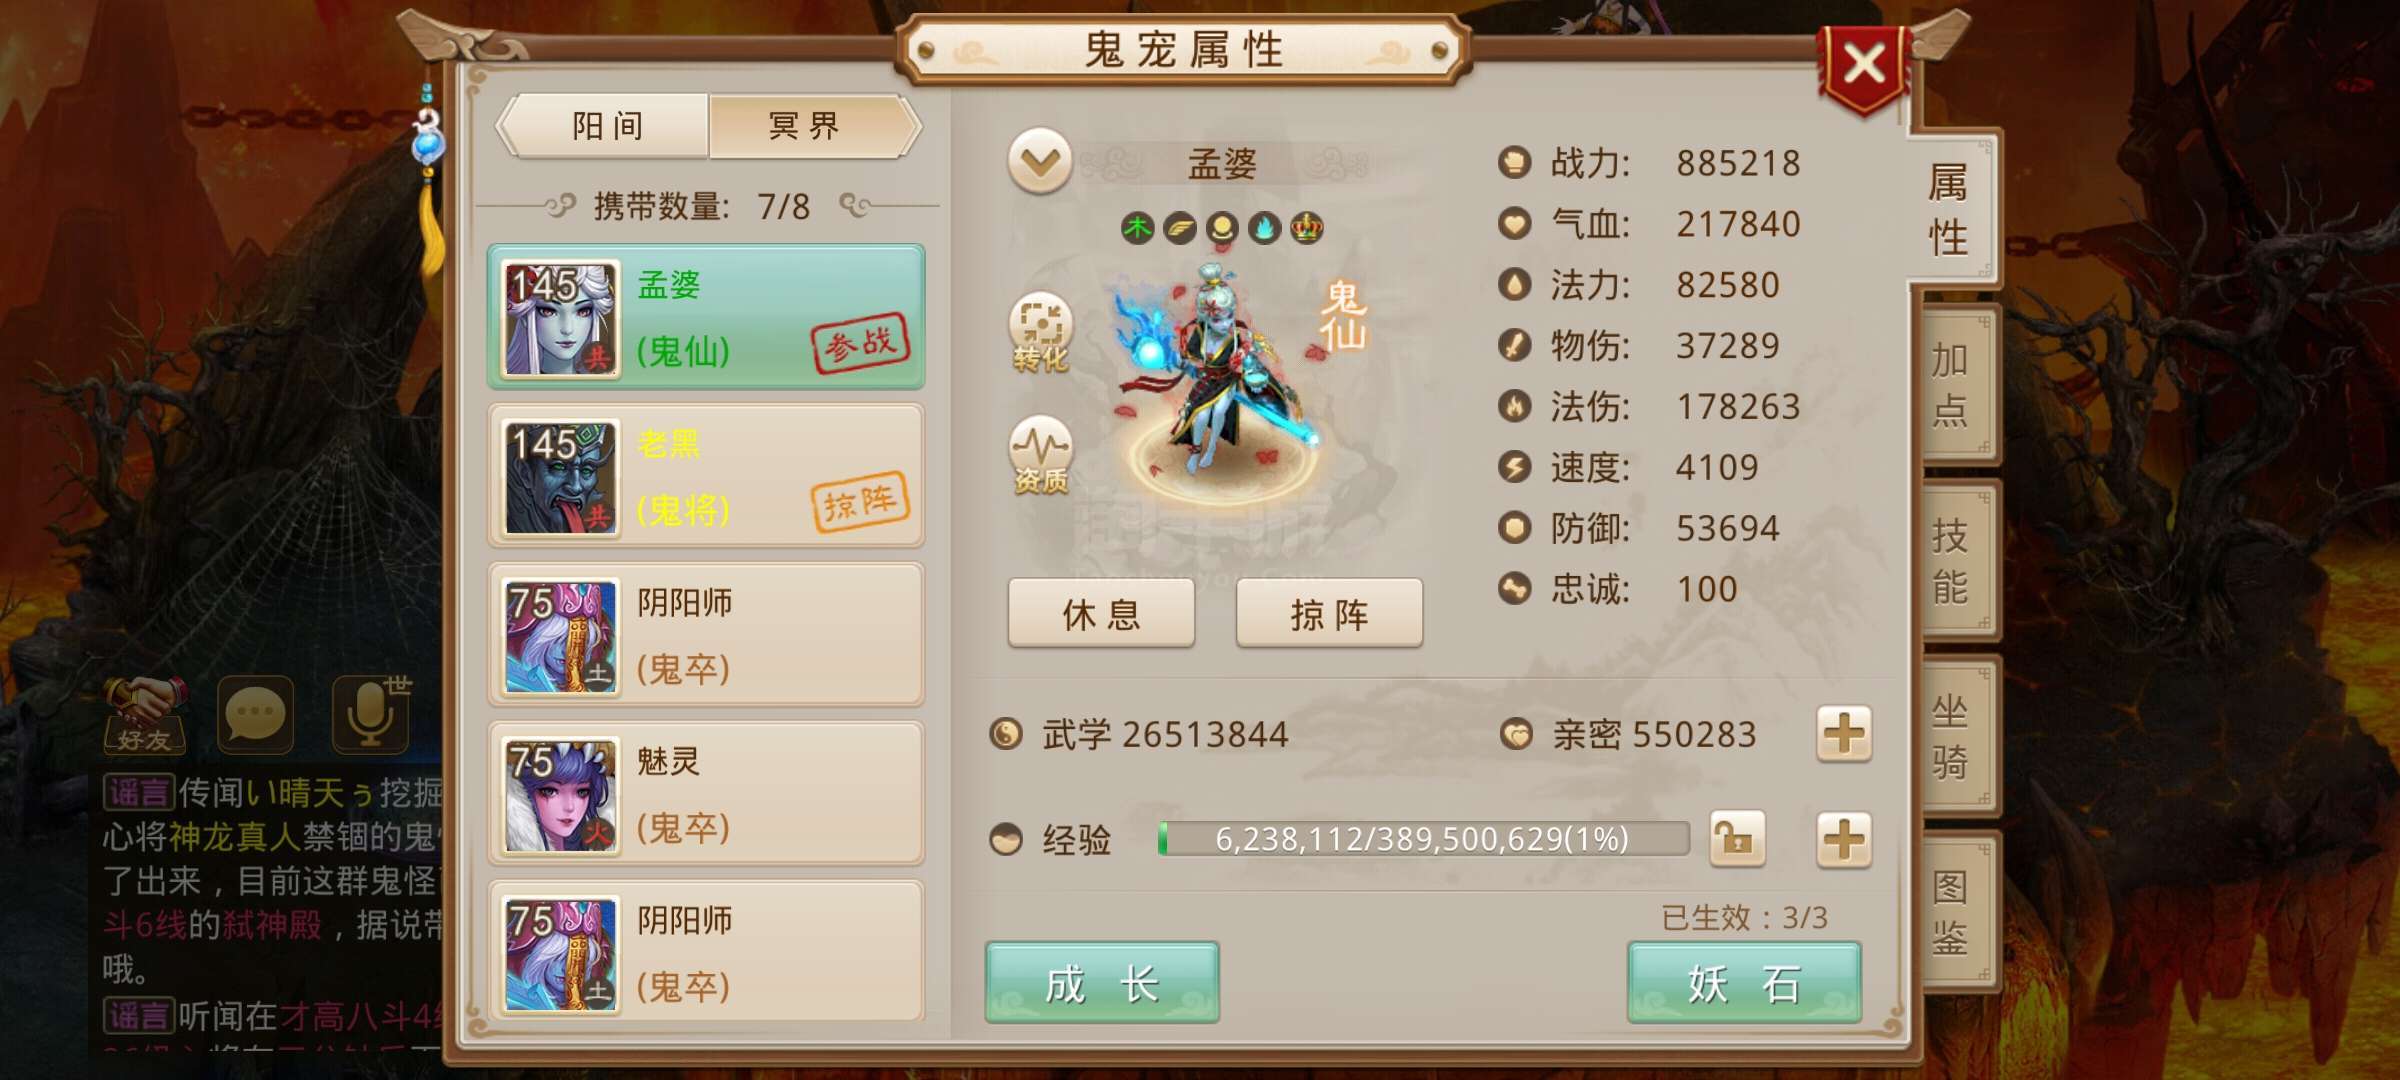Add experience with 经验 plus button

click(x=1844, y=838)
